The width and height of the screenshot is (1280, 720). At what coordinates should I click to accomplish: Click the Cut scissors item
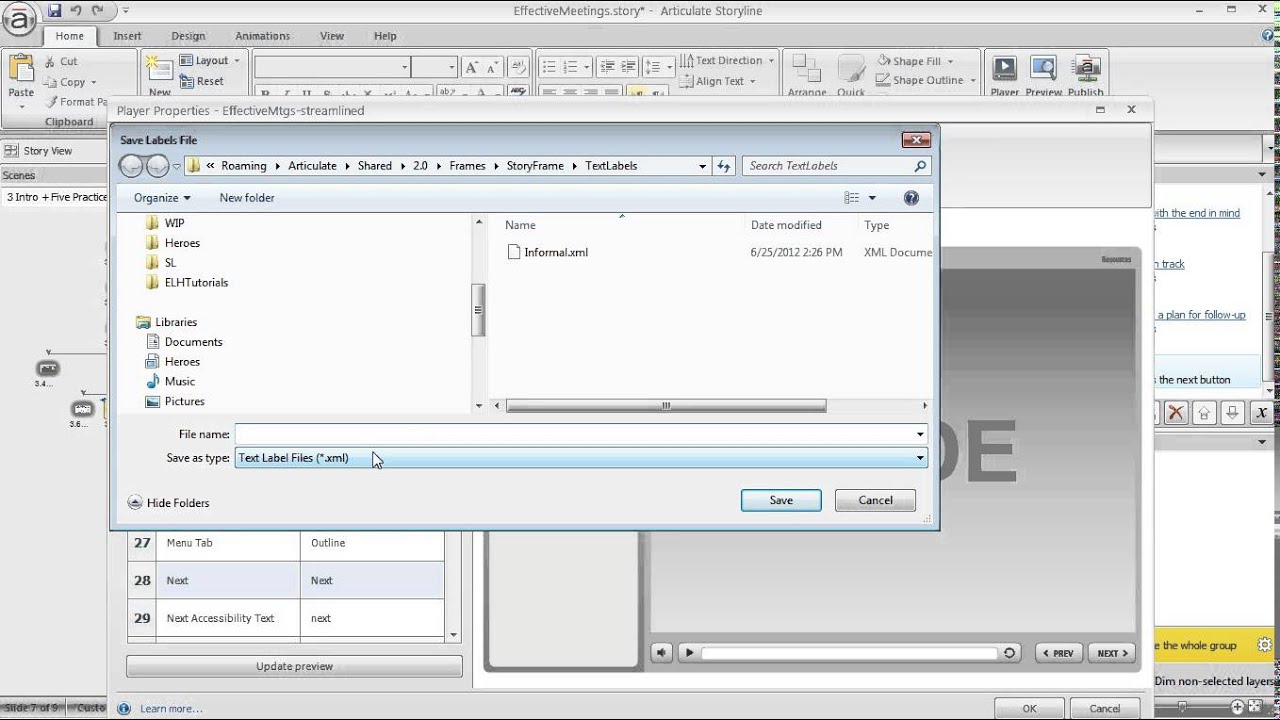click(61, 62)
